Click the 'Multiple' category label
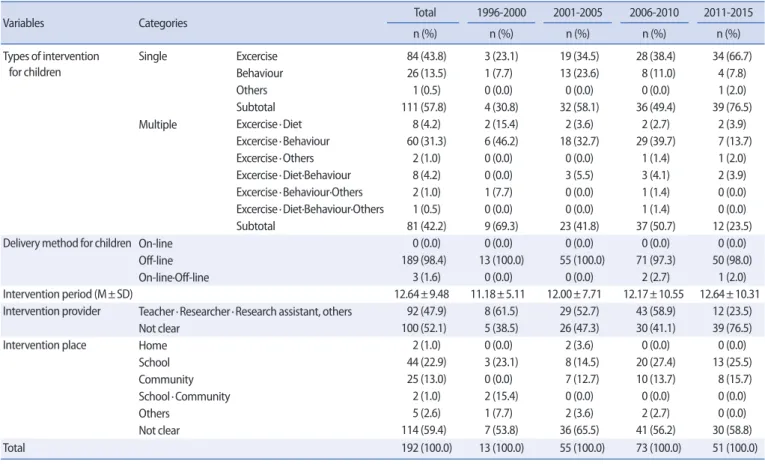The width and height of the screenshot is (765, 464). pyautogui.click(x=158, y=124)
